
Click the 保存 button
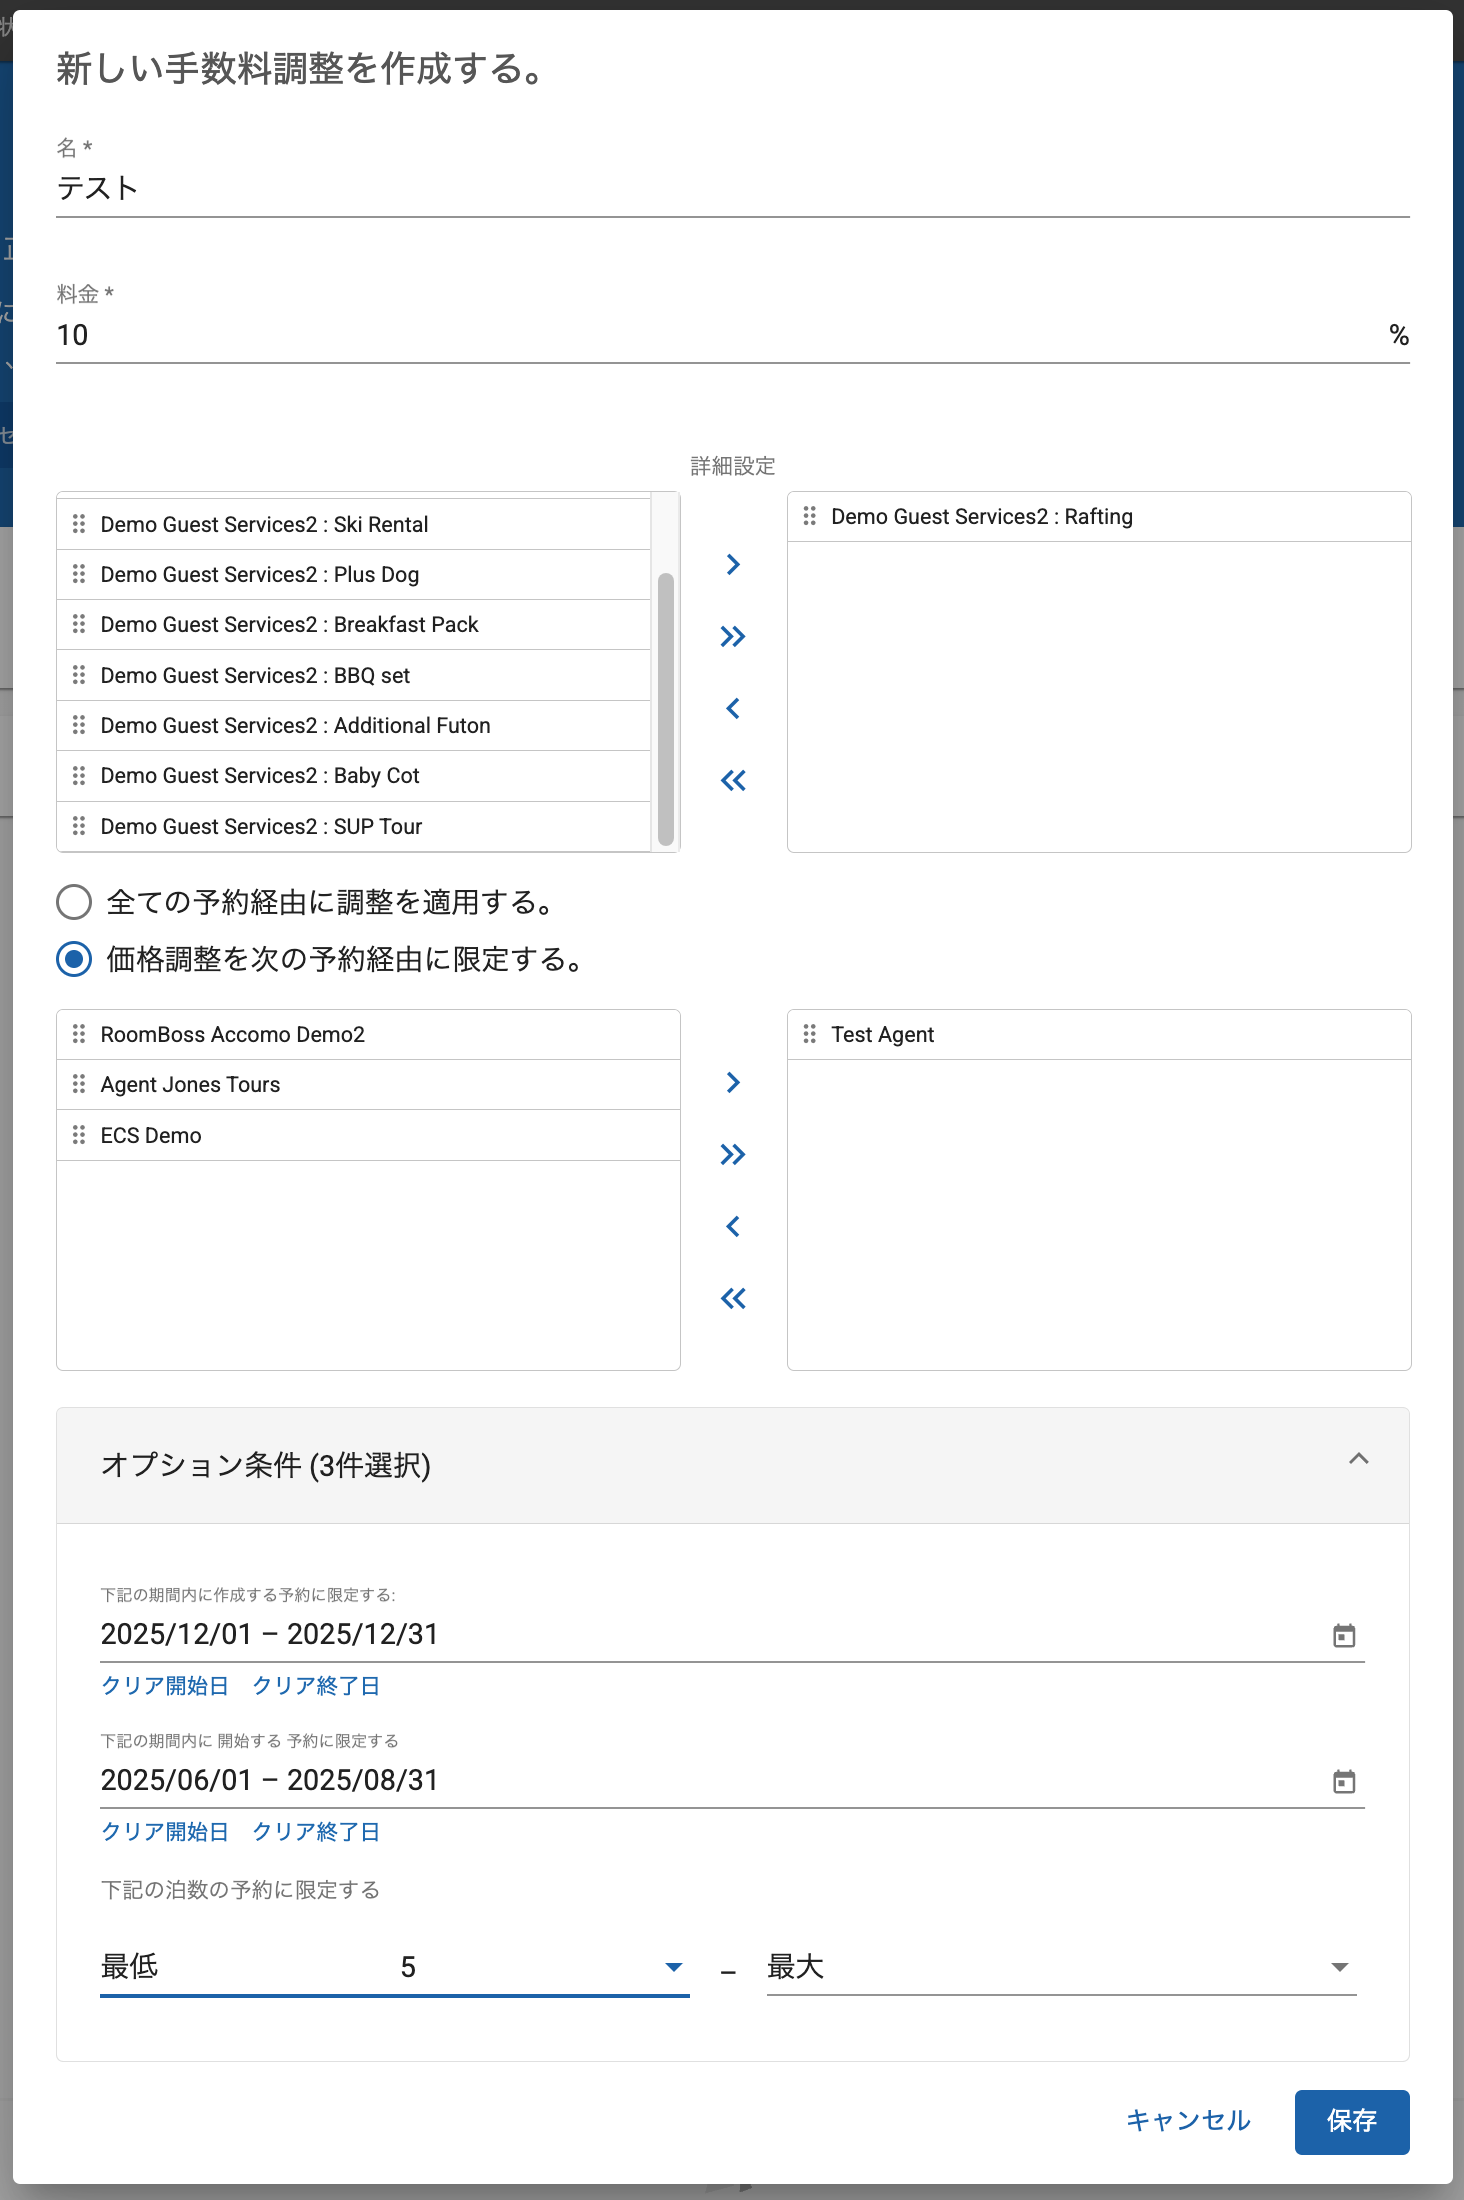(1351, 2121)
